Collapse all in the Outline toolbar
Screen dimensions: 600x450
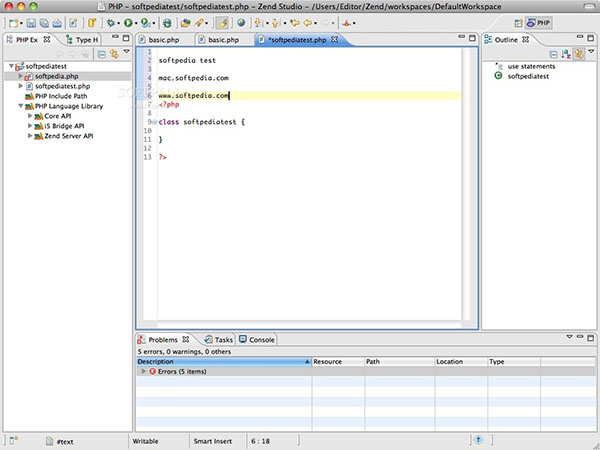pyautogui.click(x=553, y=54)
